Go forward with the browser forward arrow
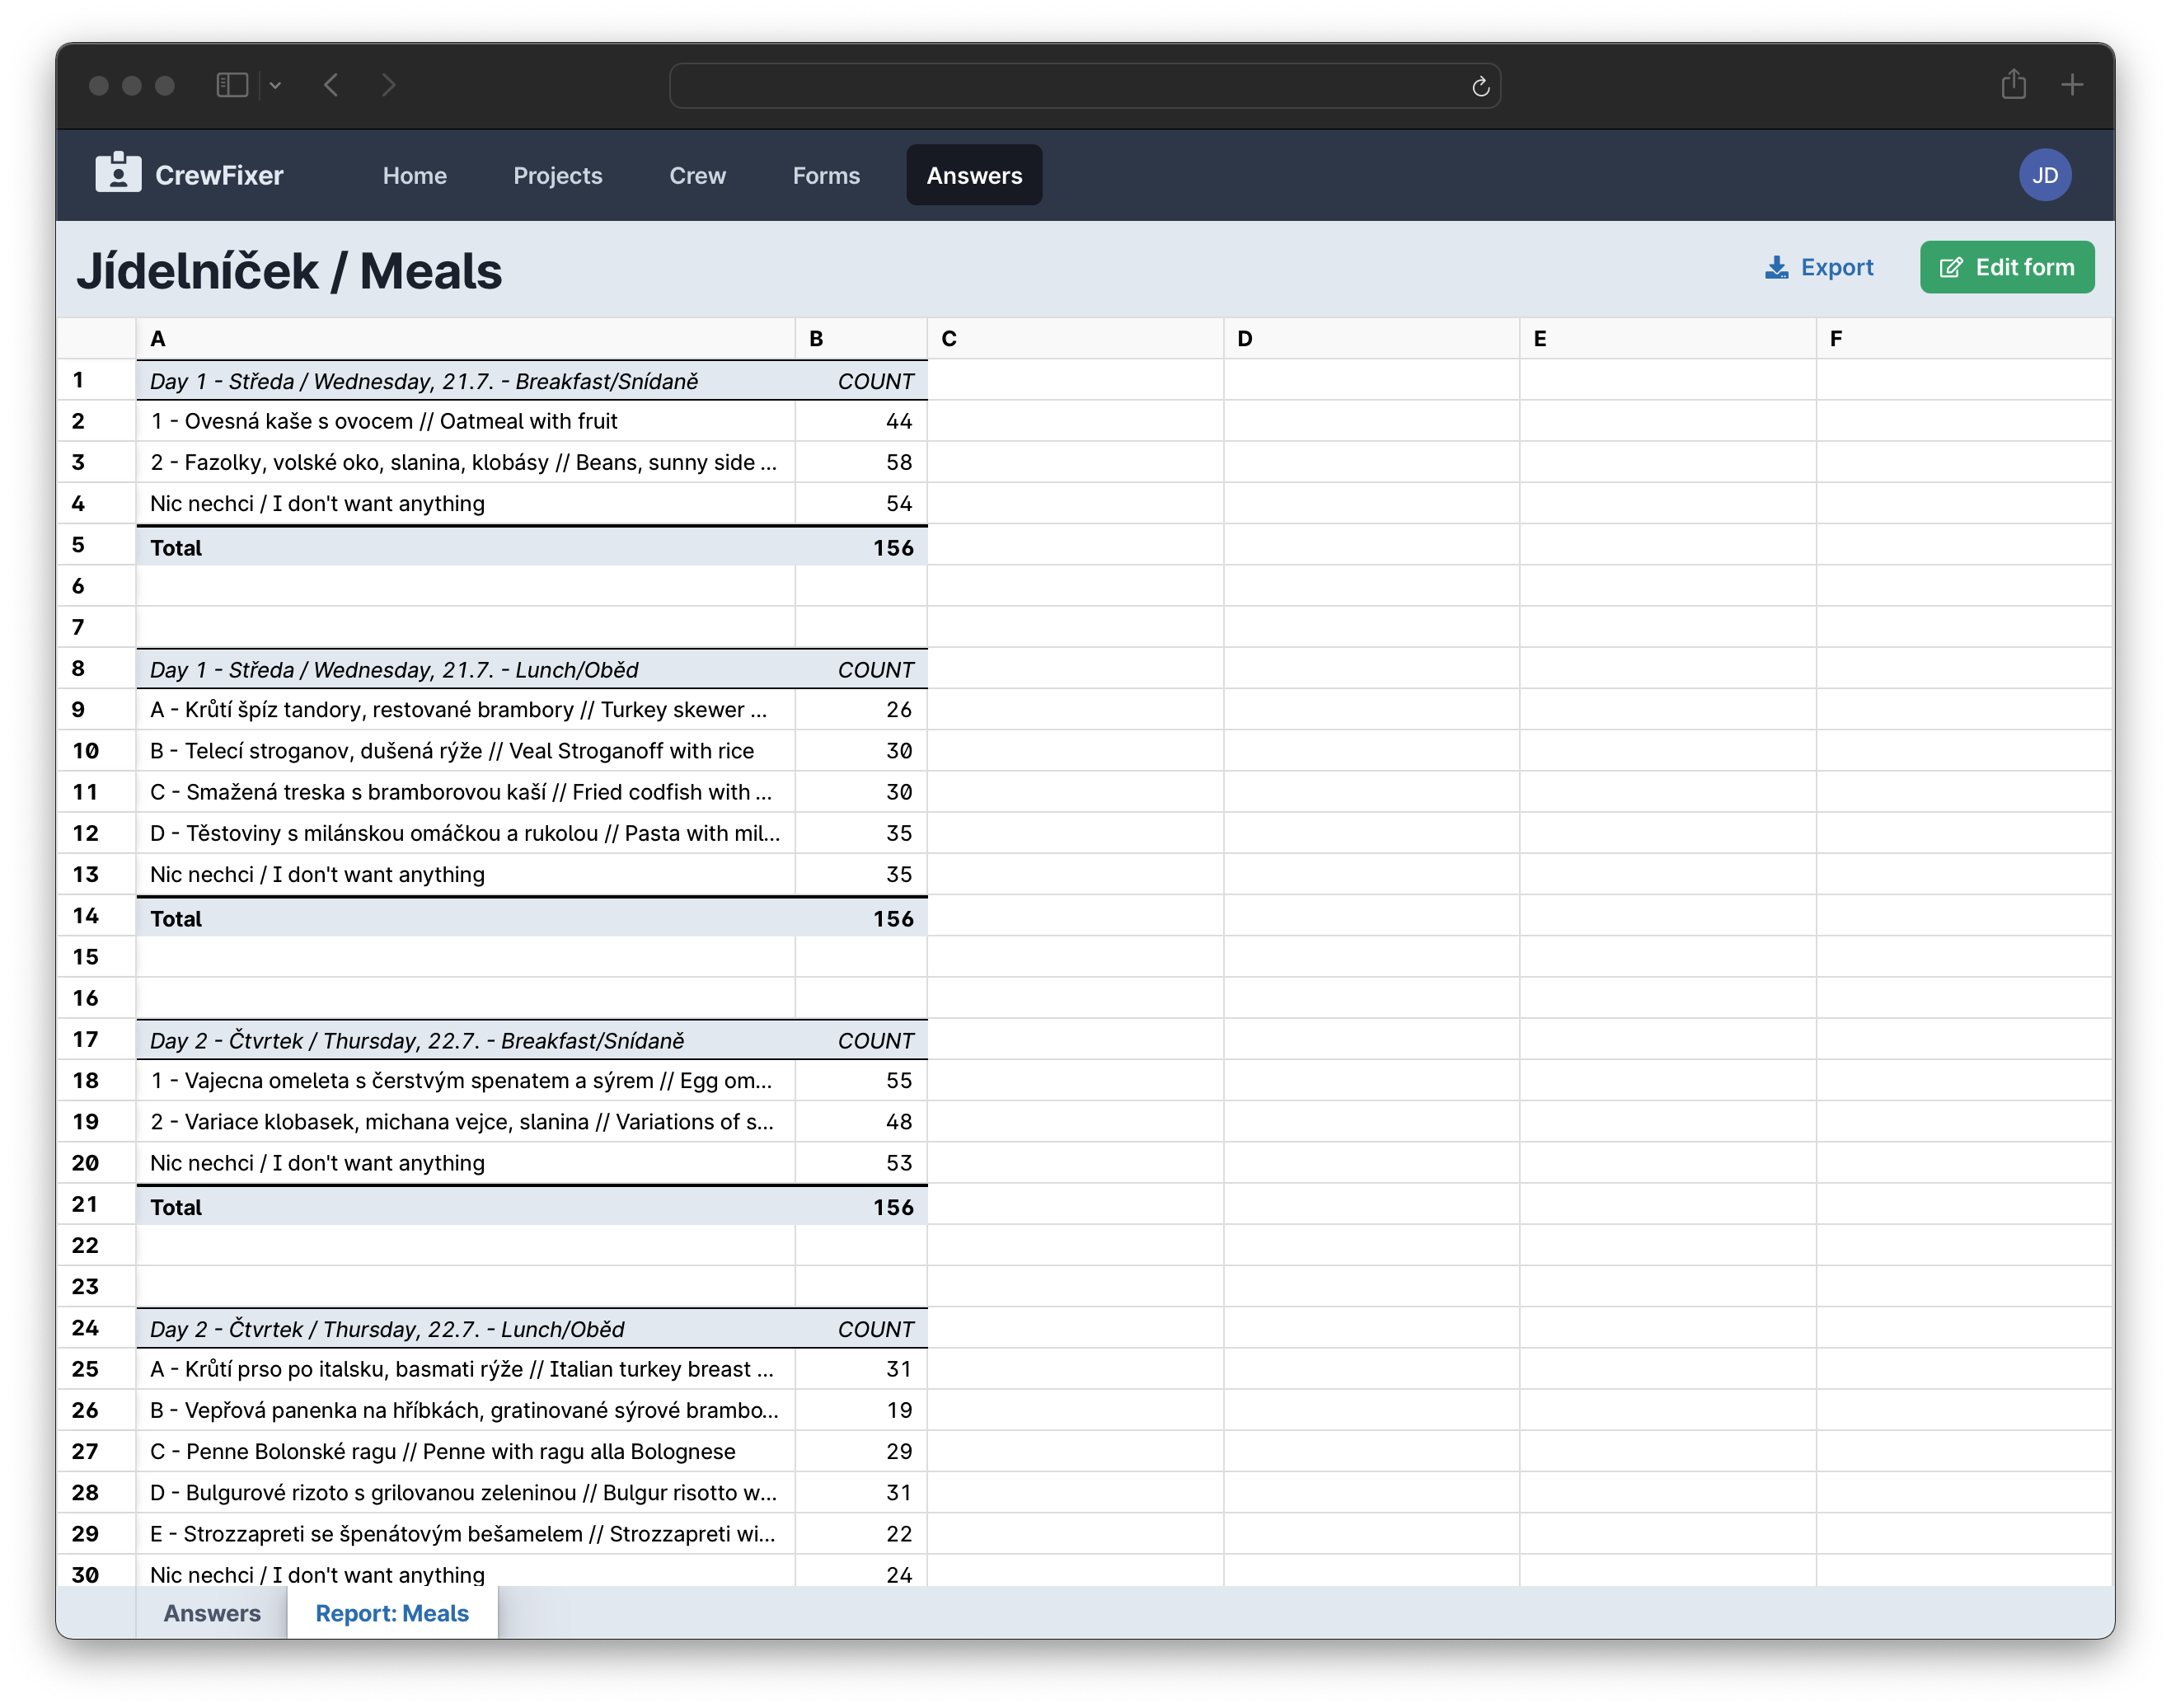2171x1708 pixels. click(389, 85)
